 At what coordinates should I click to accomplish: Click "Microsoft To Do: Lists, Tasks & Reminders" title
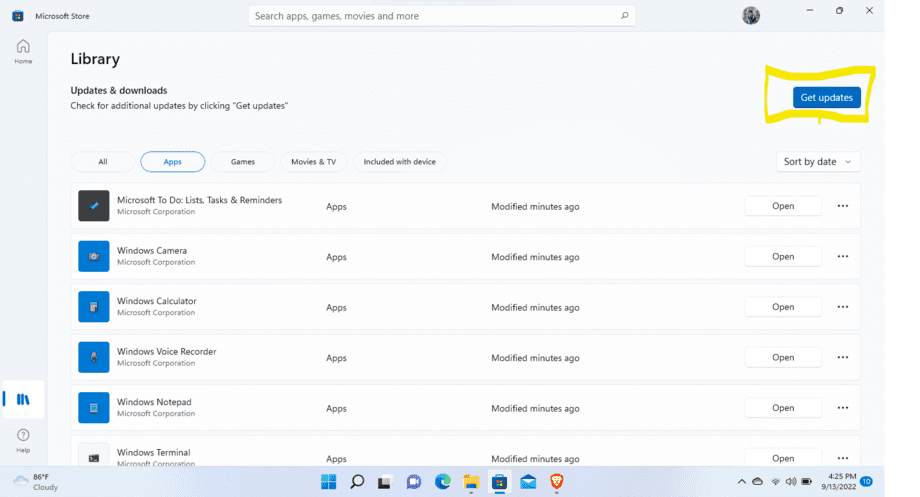[199, 200]
